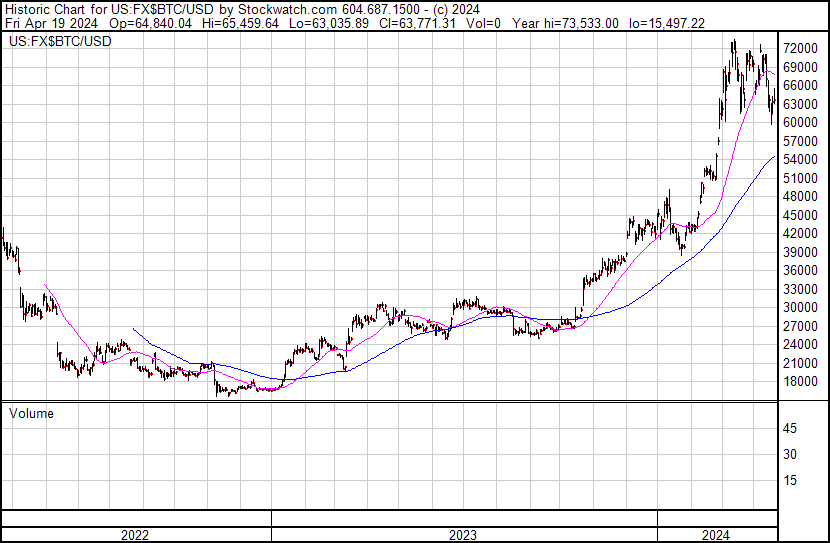Click the Volume panel label
The height and width of the screenshot is (543, 830).
click(31, 413)
